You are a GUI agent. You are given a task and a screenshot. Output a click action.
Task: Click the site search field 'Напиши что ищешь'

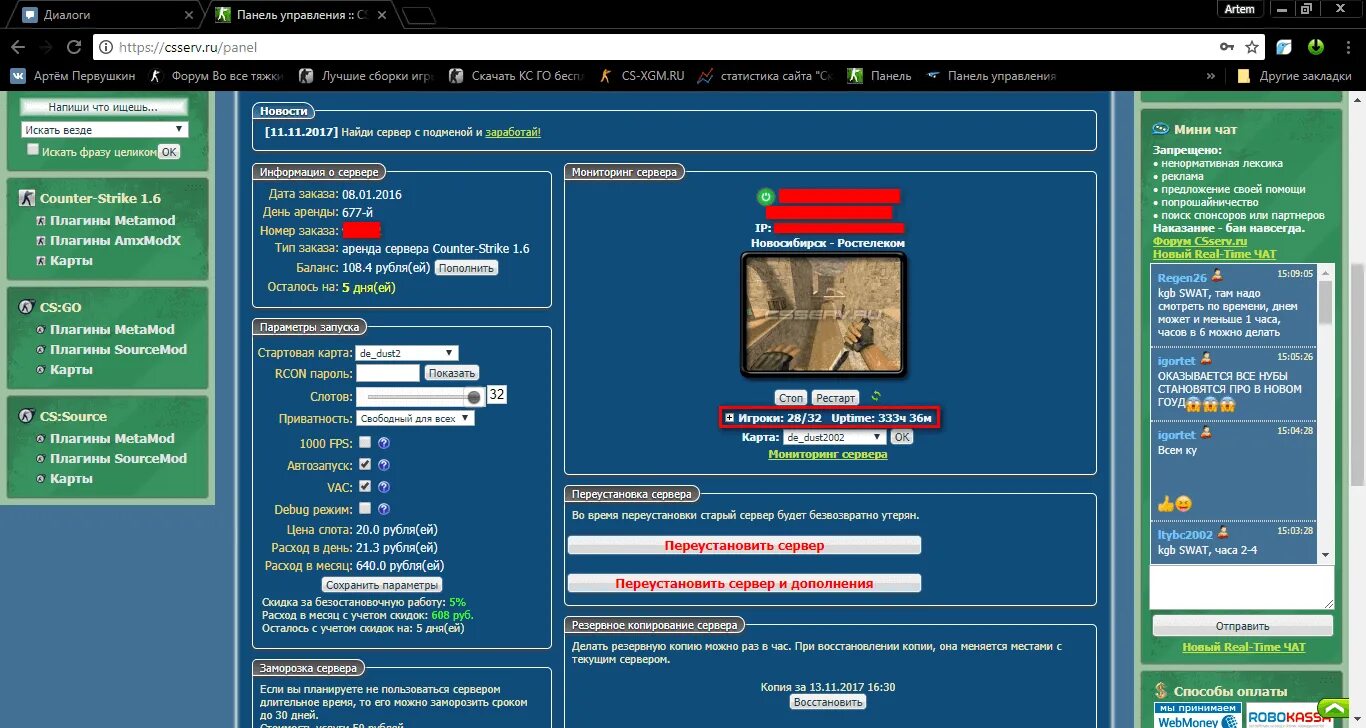(x=104, y=107)
